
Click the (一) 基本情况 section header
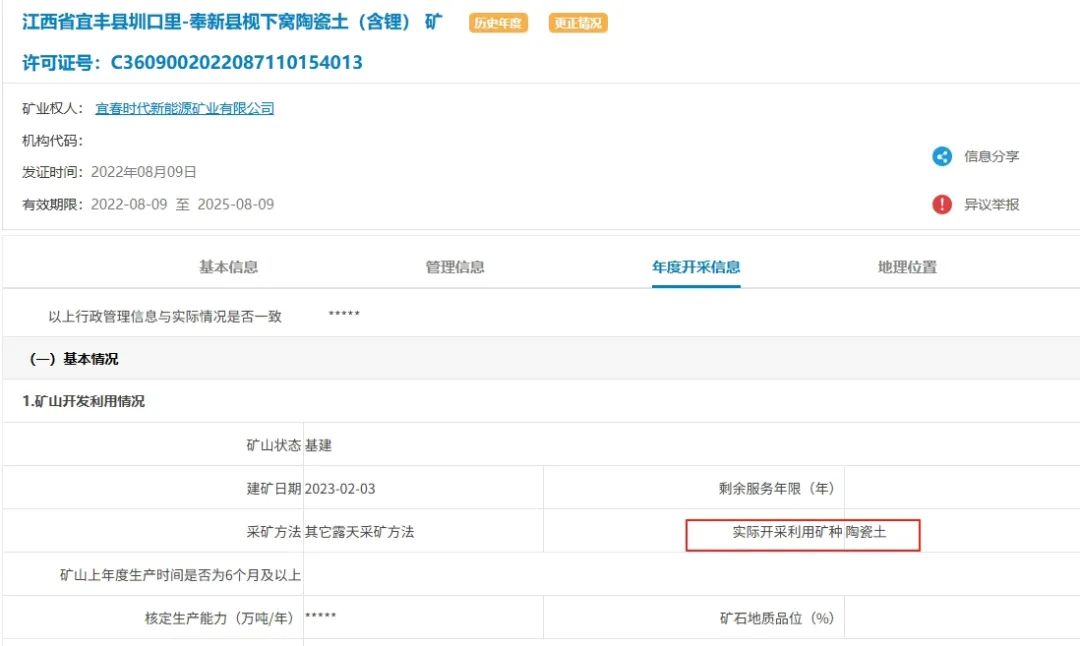(74, 359)
